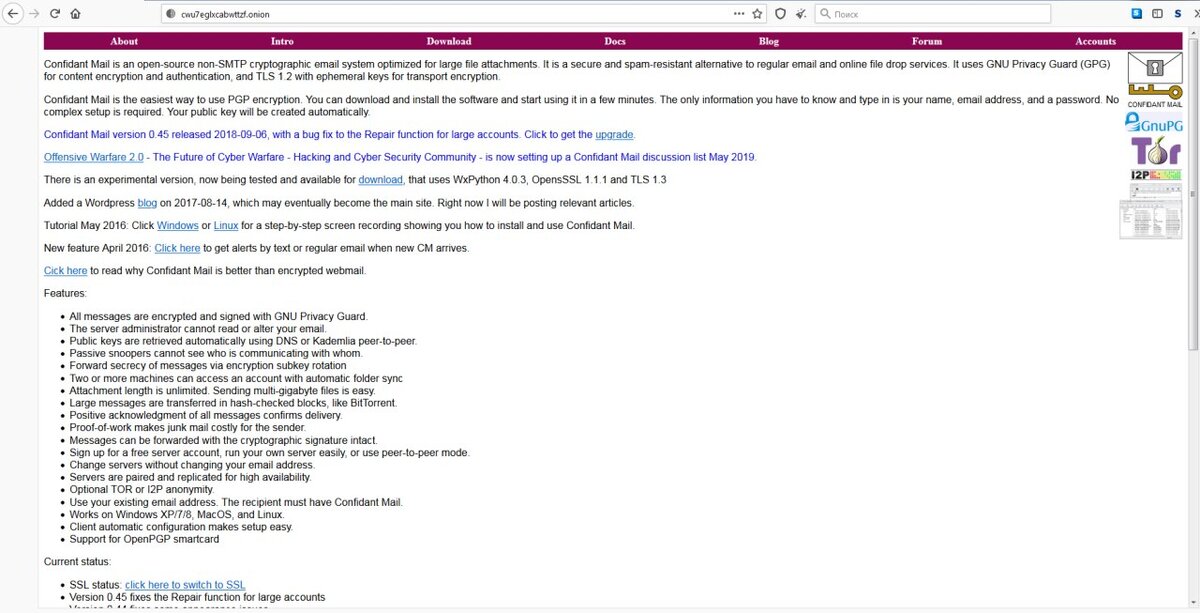The height and width of the screenshot is (613, 1200).
Task: Open the browser home page
Action: [76, 14]
